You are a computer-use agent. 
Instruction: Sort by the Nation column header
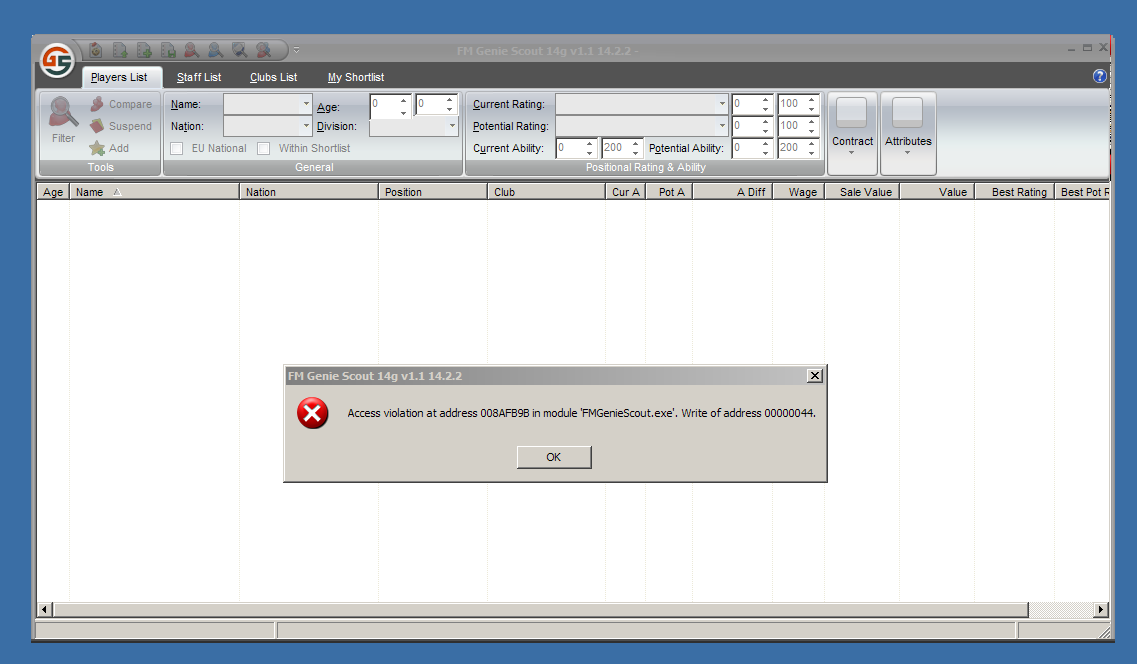click(309, 192)
